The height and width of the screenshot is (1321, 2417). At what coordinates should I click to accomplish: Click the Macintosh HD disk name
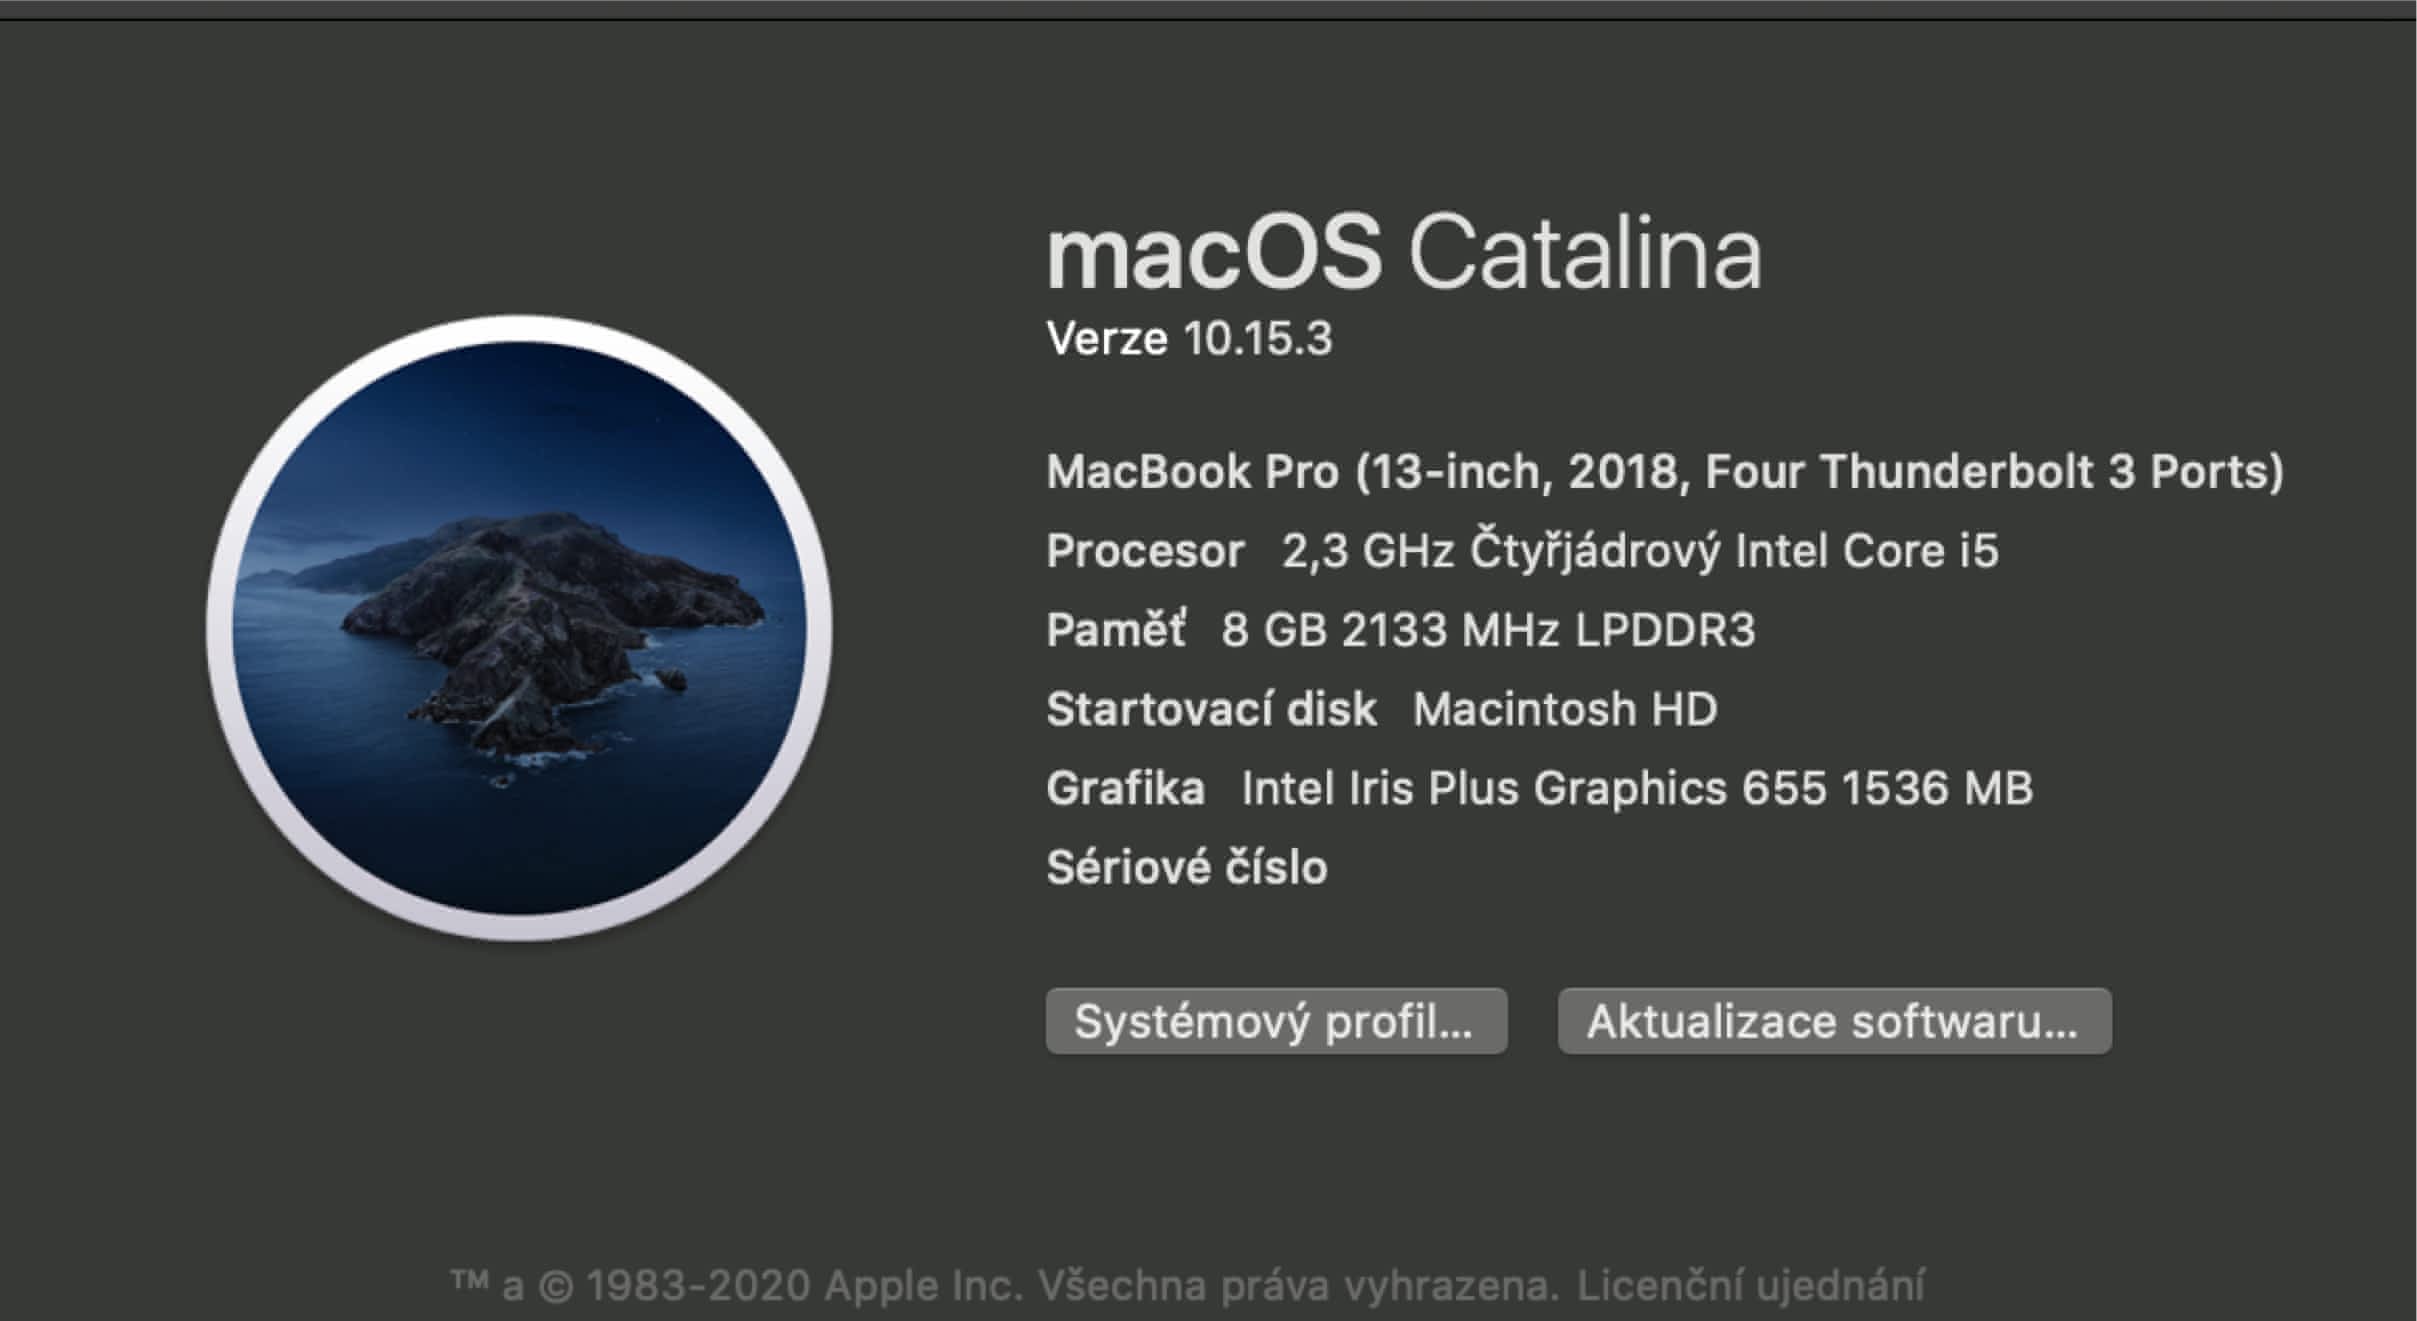(x=1564, y=709)
